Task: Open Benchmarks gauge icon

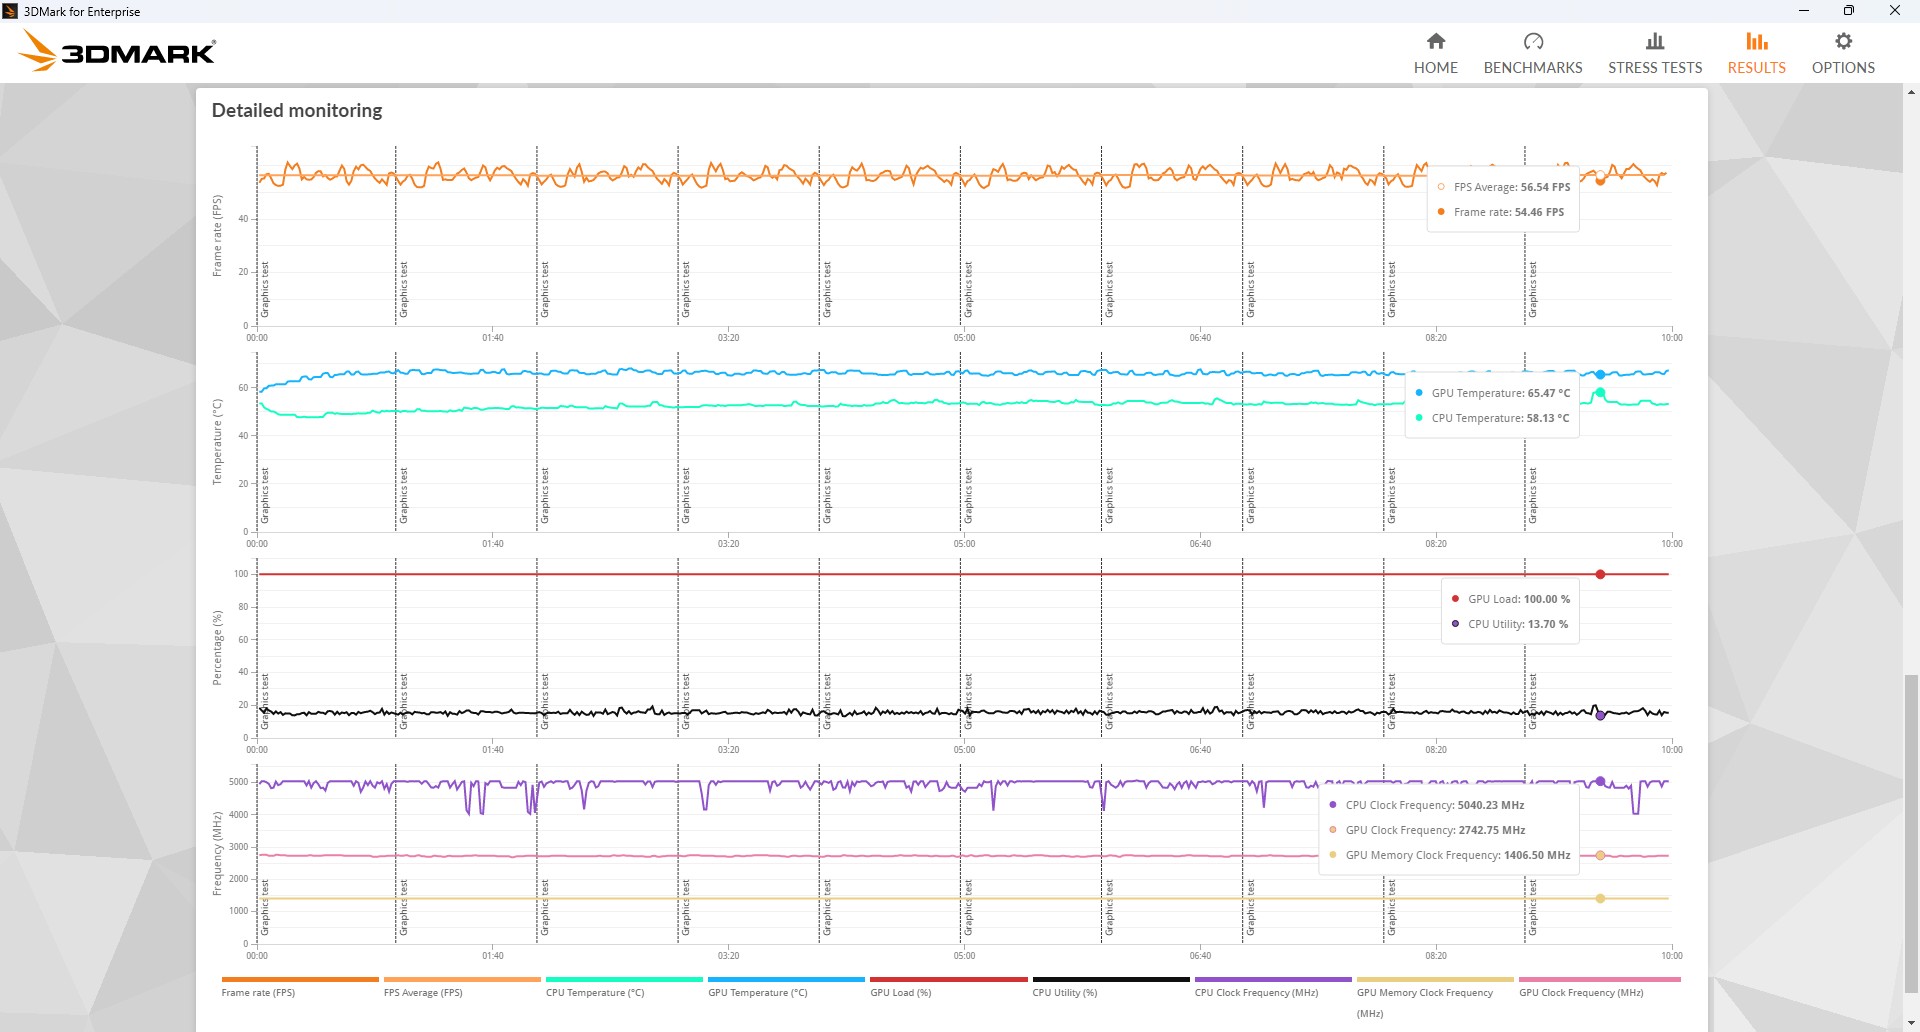Action: (1532, 42)
